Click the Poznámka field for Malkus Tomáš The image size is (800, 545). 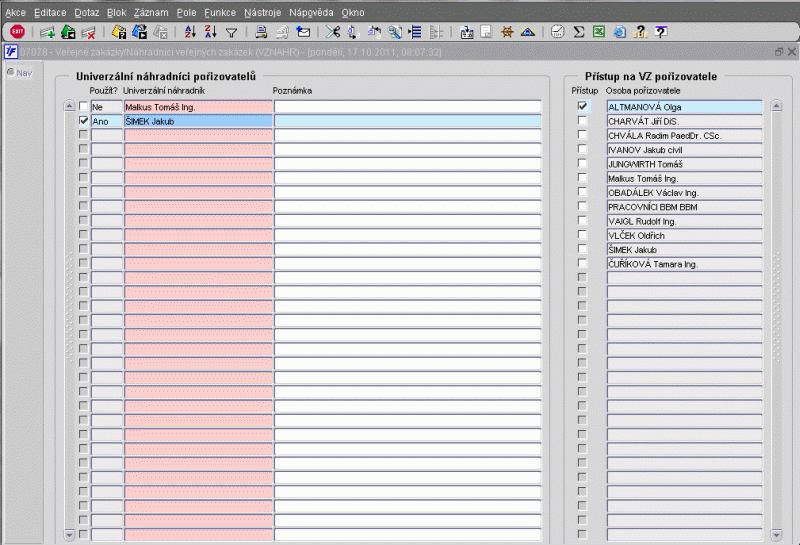[407, 106]
